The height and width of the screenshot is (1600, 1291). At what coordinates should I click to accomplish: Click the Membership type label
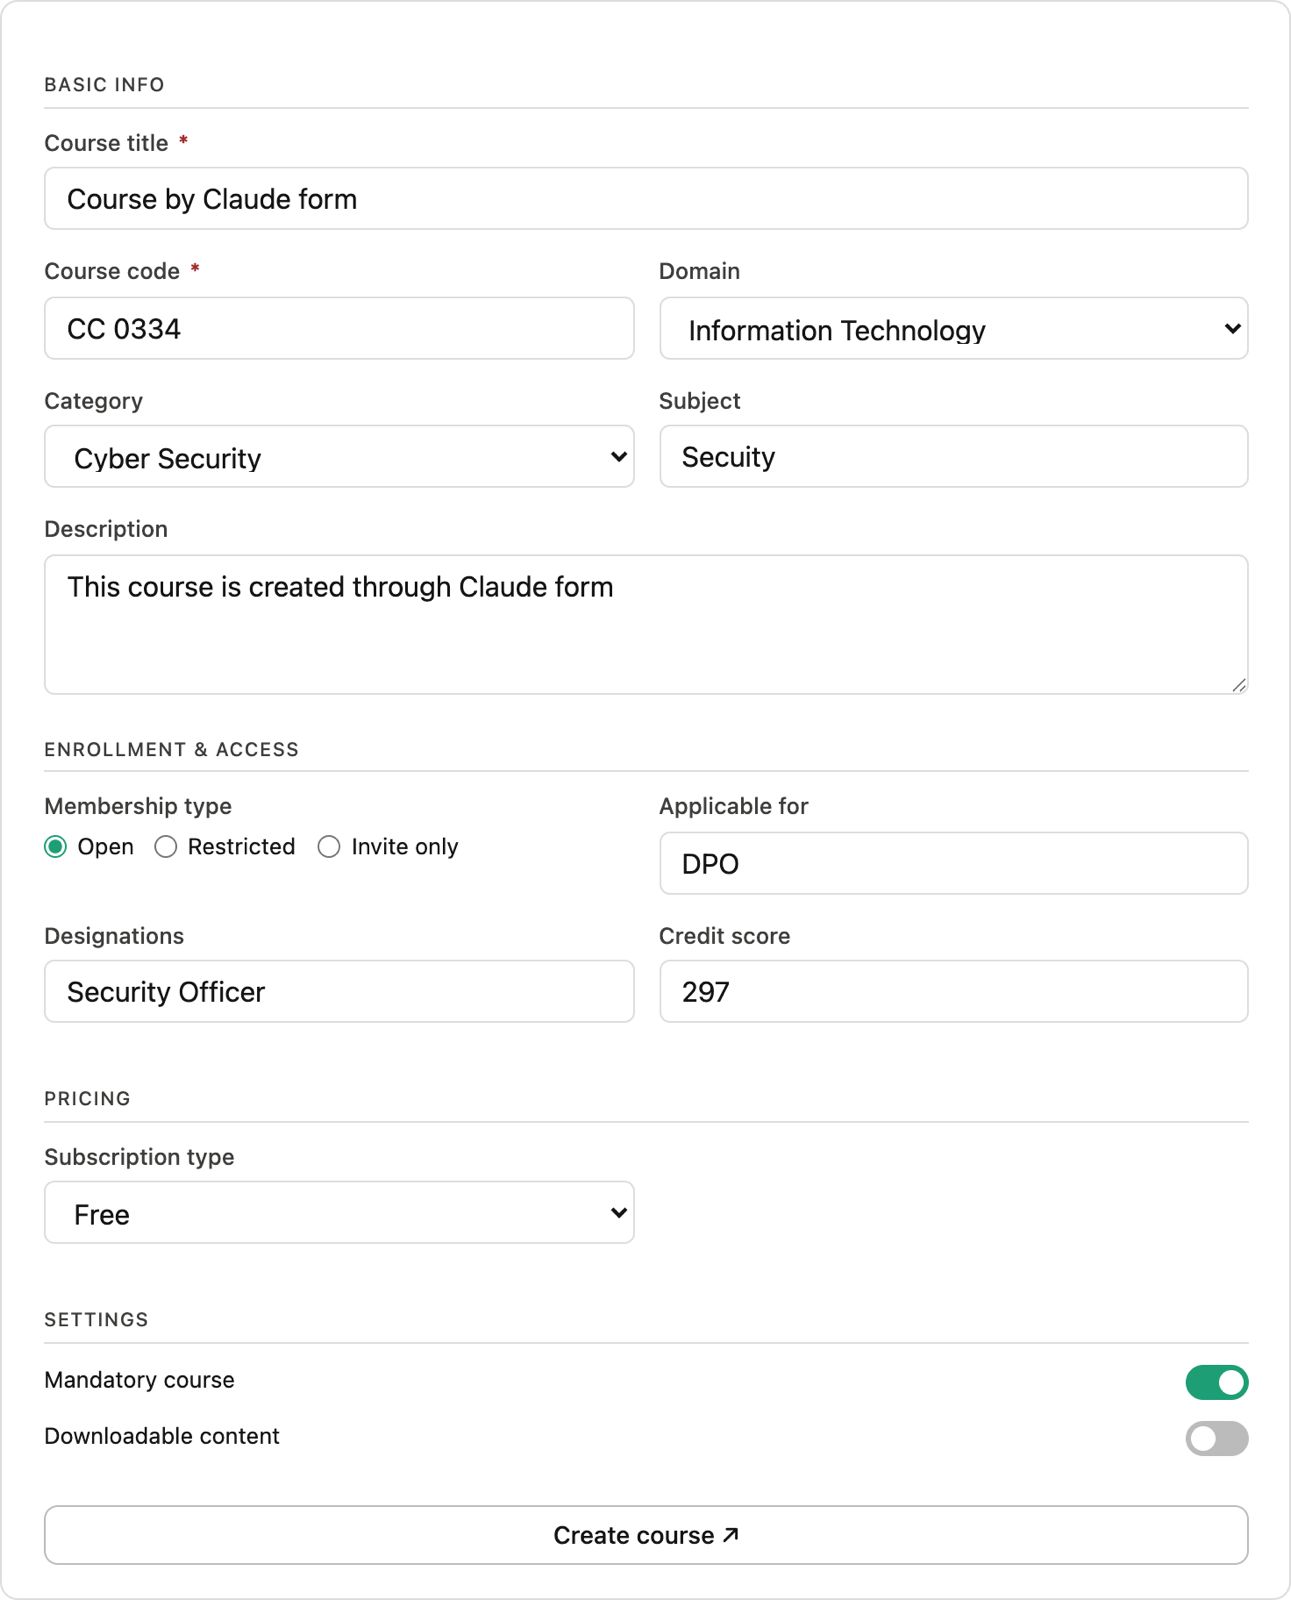pos(138,806)
